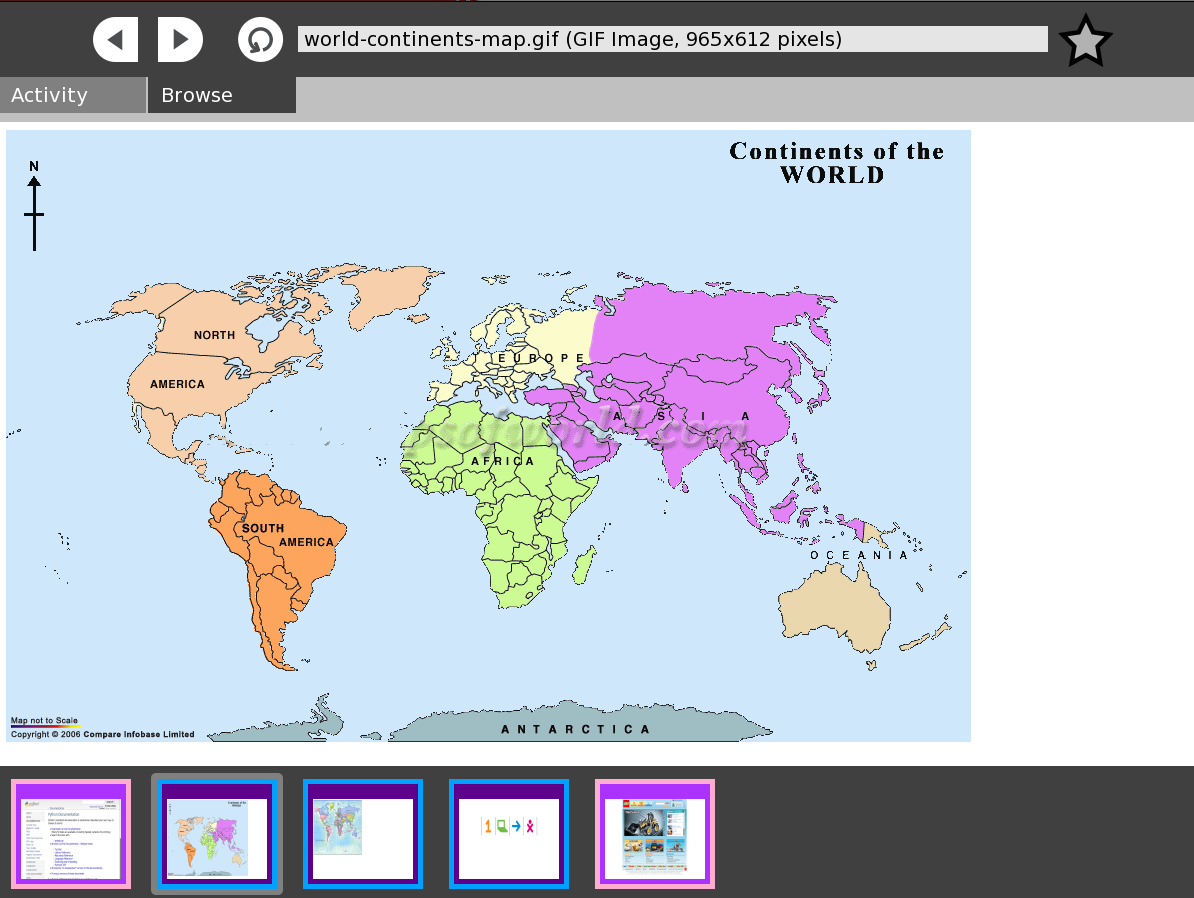Select the Browse toolbar tab
1194x898 pixels.
[x=221, y=95]
